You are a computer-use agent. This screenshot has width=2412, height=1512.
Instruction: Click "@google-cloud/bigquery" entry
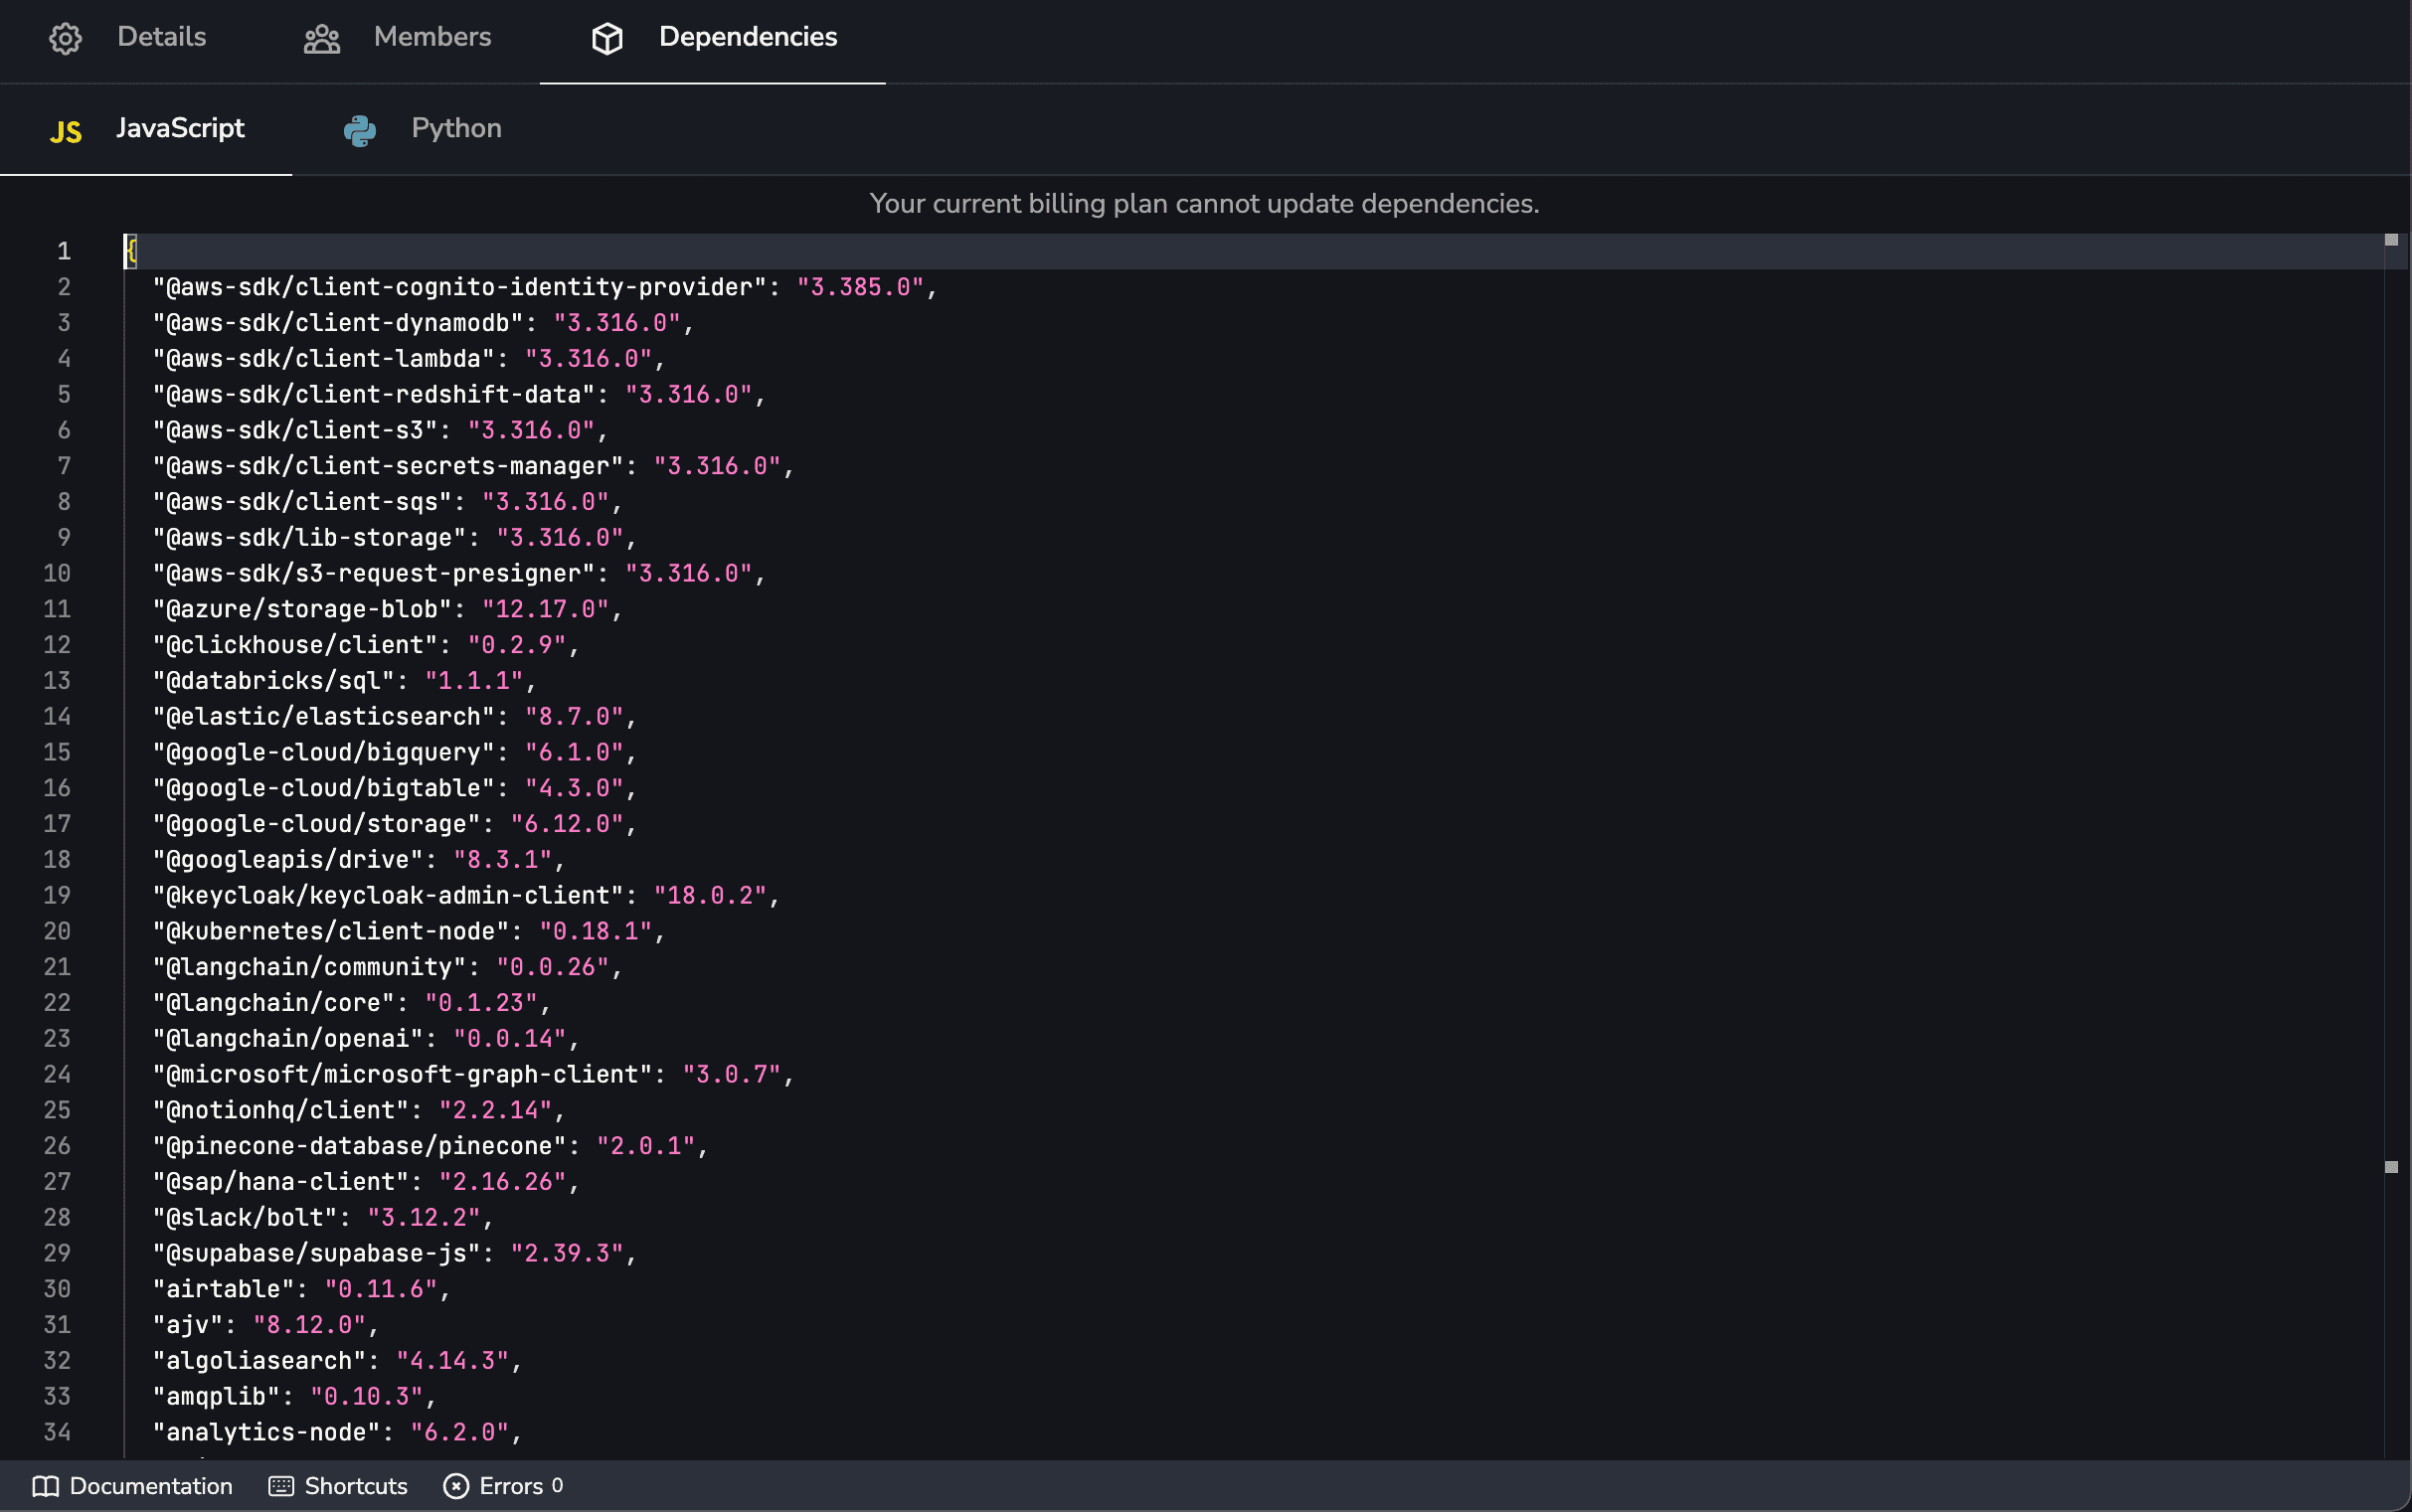point(395,753)
